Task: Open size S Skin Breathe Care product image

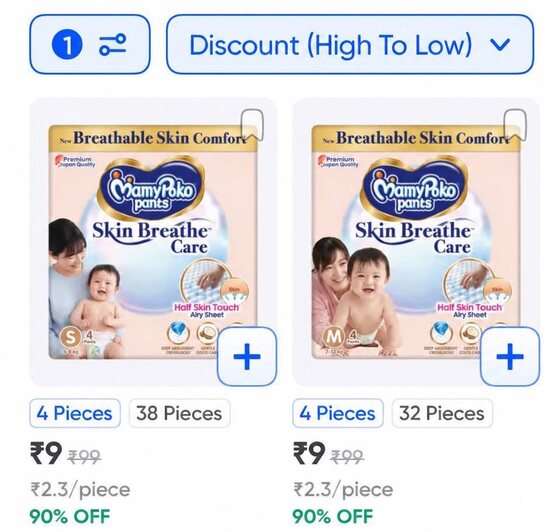Action: (153, 242)
